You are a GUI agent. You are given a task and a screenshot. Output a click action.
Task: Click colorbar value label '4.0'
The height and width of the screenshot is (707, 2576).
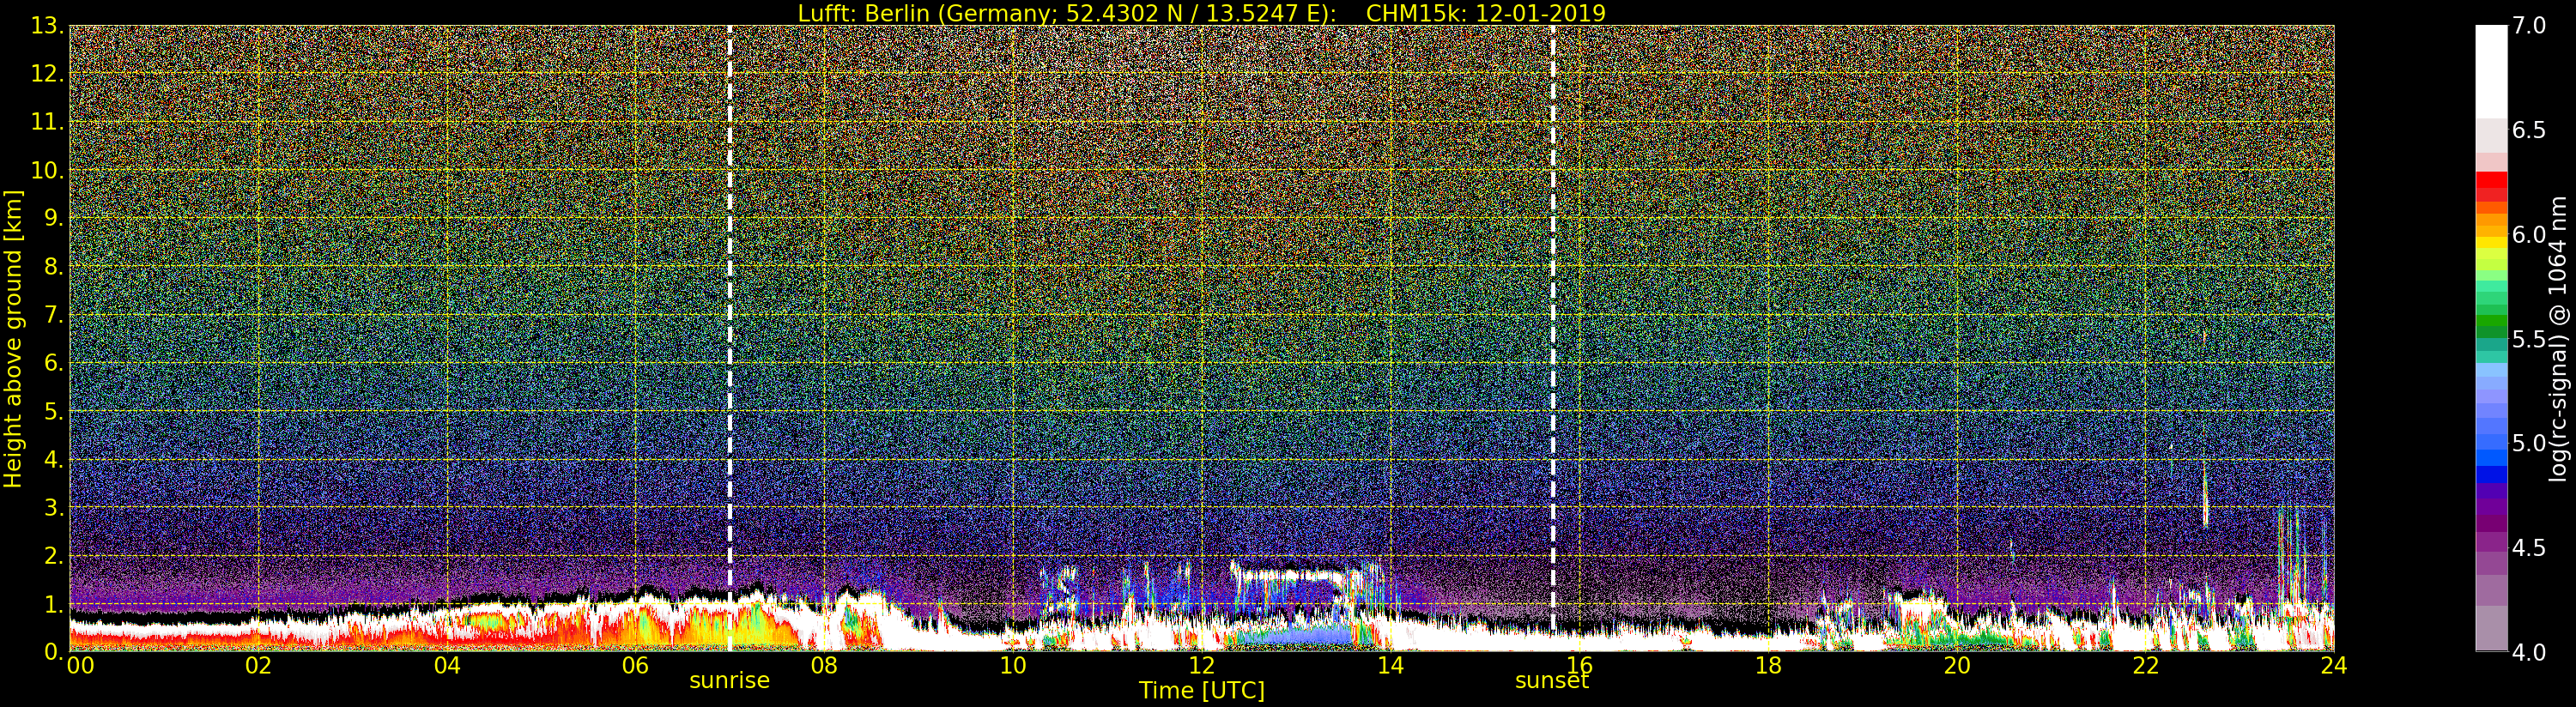pos(2529,652)
